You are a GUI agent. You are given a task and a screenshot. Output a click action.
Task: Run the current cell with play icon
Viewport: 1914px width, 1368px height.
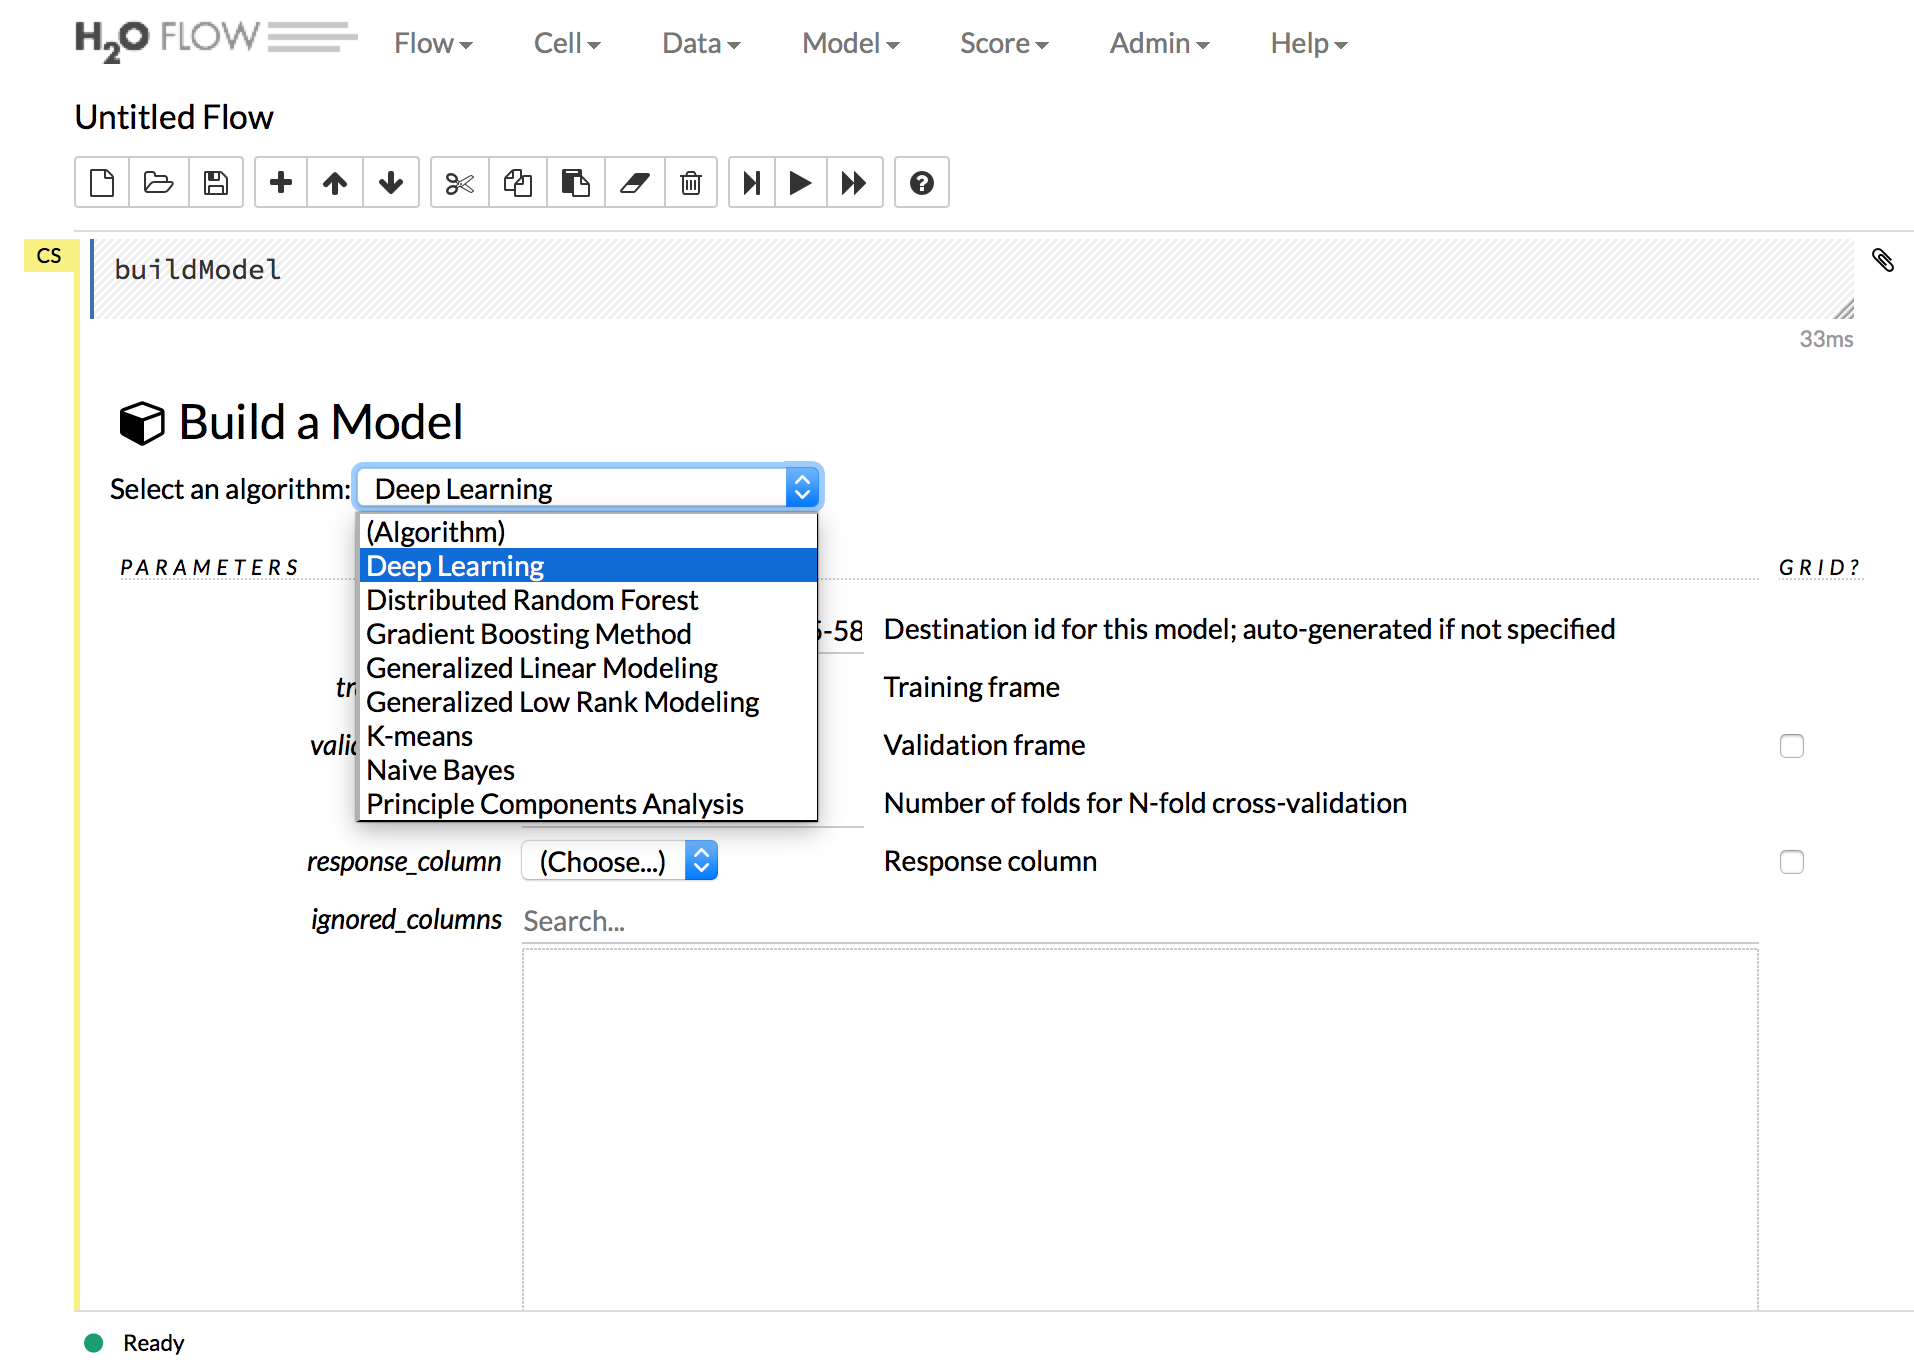[x=800, y=183]
